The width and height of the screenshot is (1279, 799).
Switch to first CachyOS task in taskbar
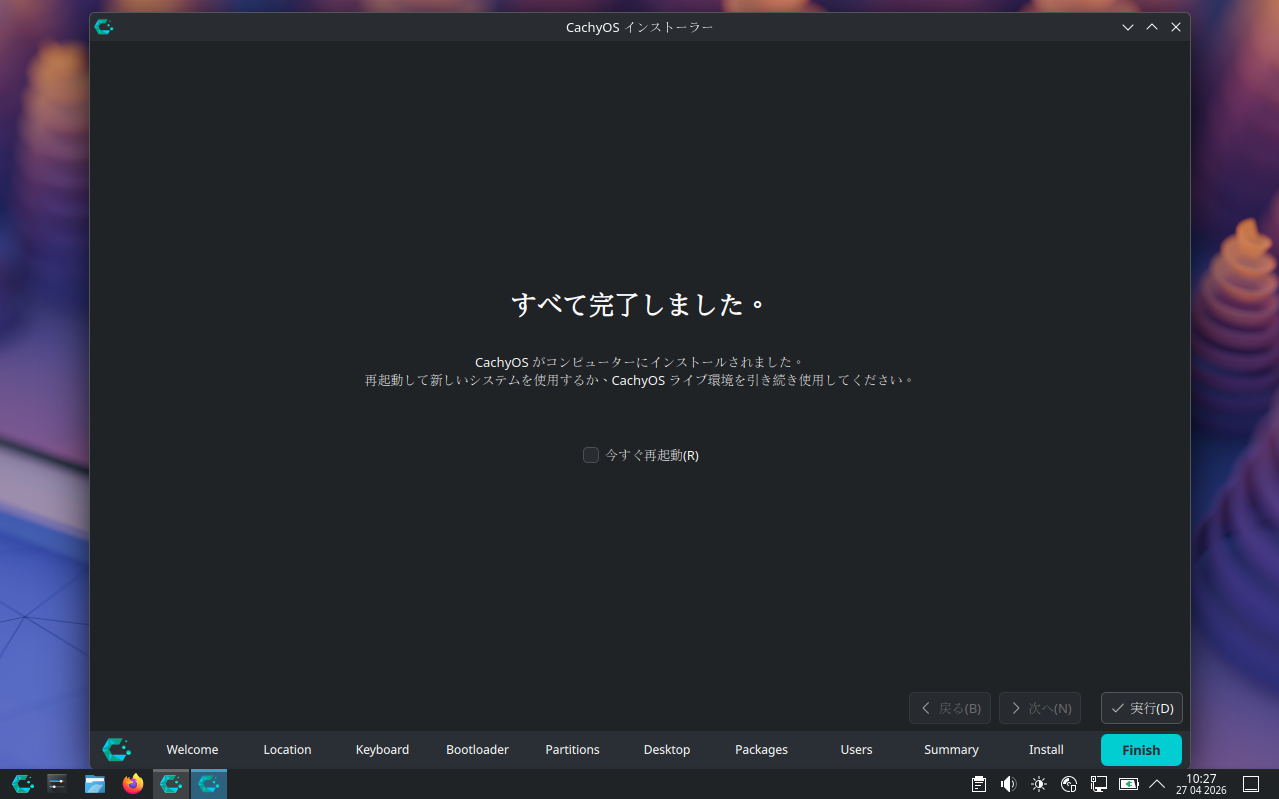pyautogui.click(x=171, y=784)
